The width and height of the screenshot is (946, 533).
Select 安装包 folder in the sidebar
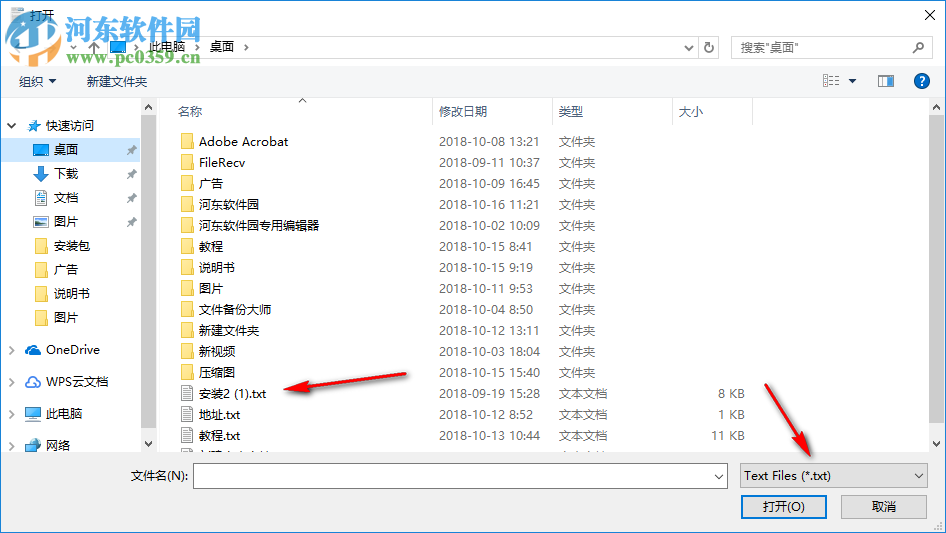pos(72,246)
